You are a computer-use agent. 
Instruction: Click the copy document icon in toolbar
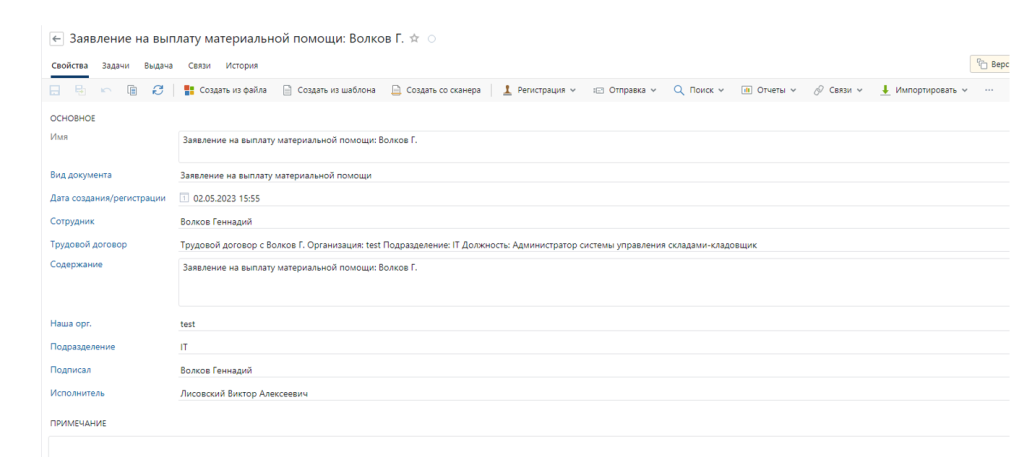tap(132, 91)
